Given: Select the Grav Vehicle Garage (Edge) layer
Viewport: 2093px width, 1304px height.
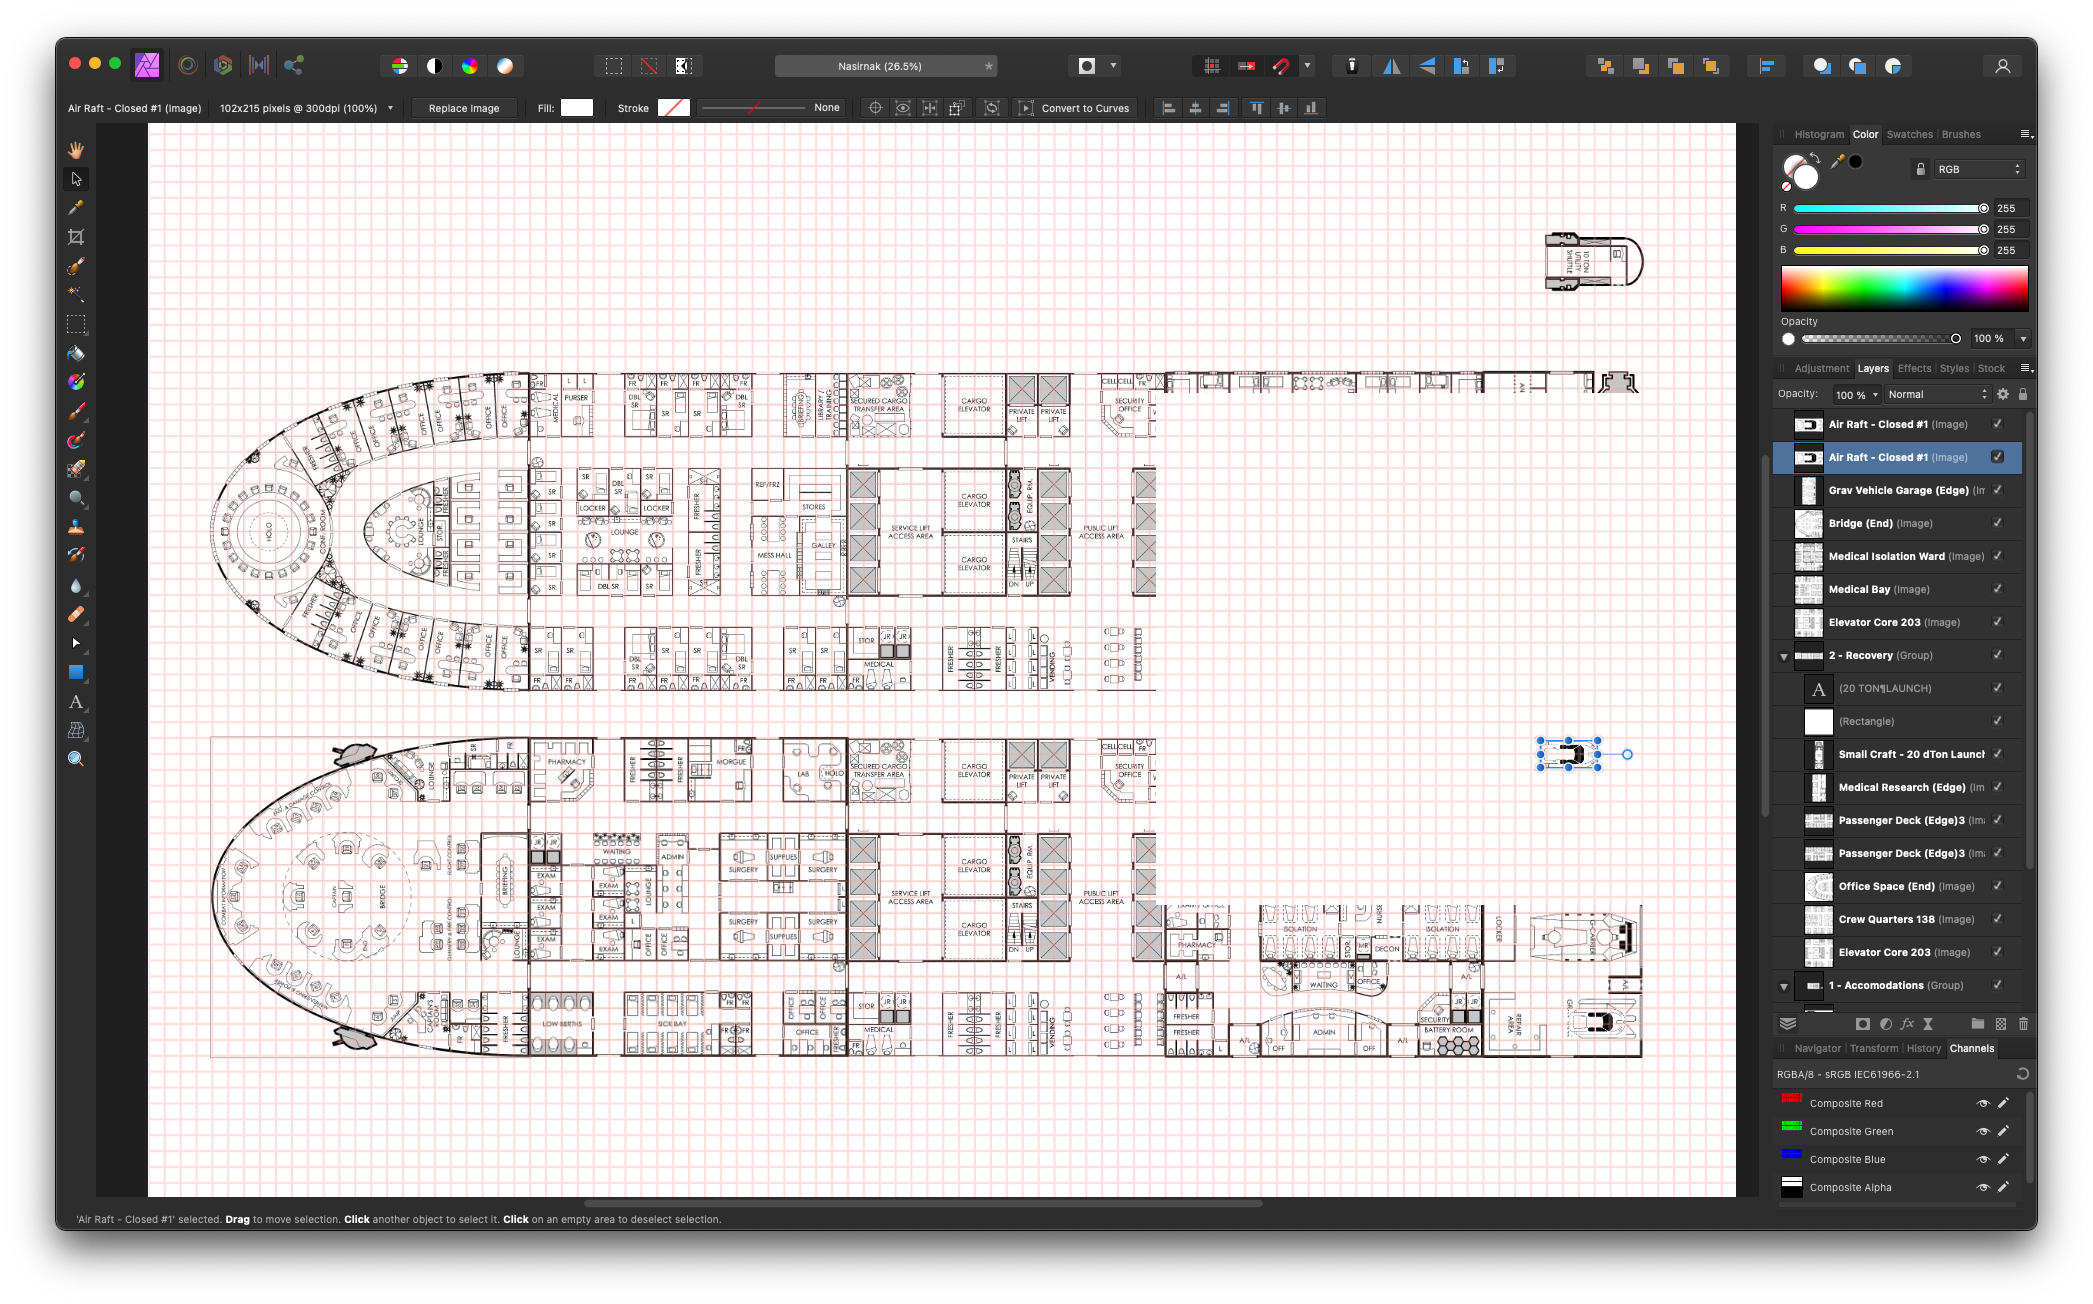Looking at the screenshot, I should click(x=1897, y=490).
